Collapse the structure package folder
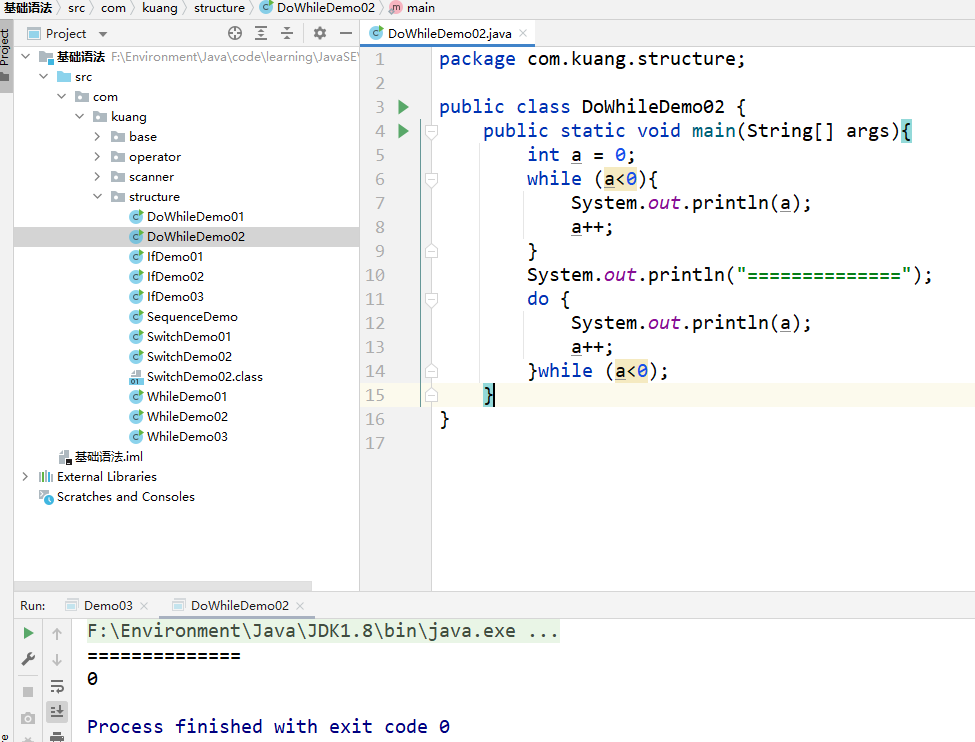This screenshot has width=975, height=742. [x=97, y=197]
